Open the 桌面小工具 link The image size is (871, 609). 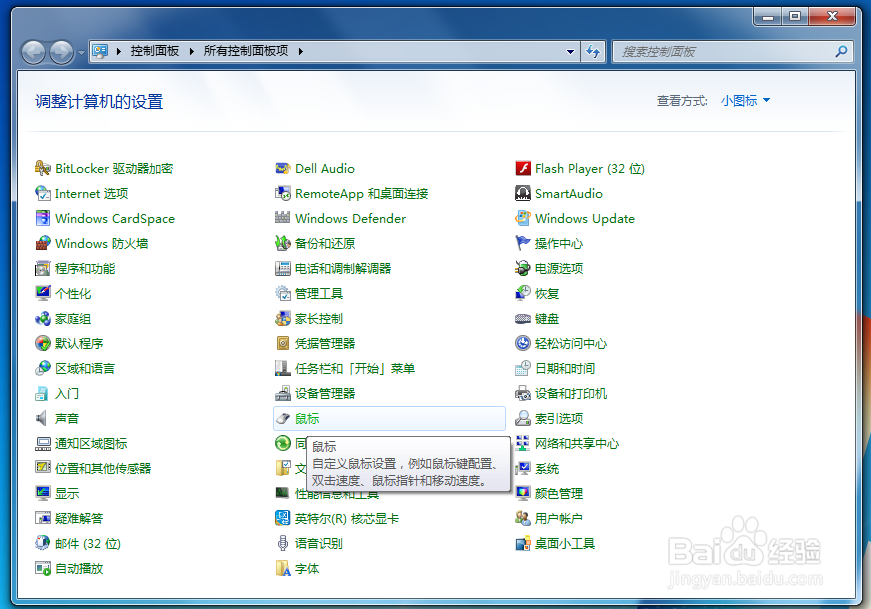pyautogui.click(x=565, y=543)
